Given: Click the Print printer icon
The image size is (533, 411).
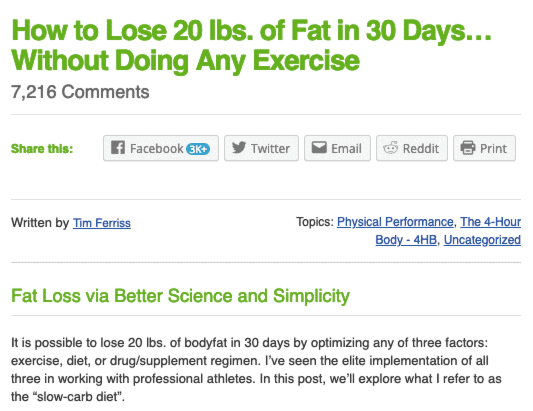Looking at the screenshot, I should [x=468, y=148].
